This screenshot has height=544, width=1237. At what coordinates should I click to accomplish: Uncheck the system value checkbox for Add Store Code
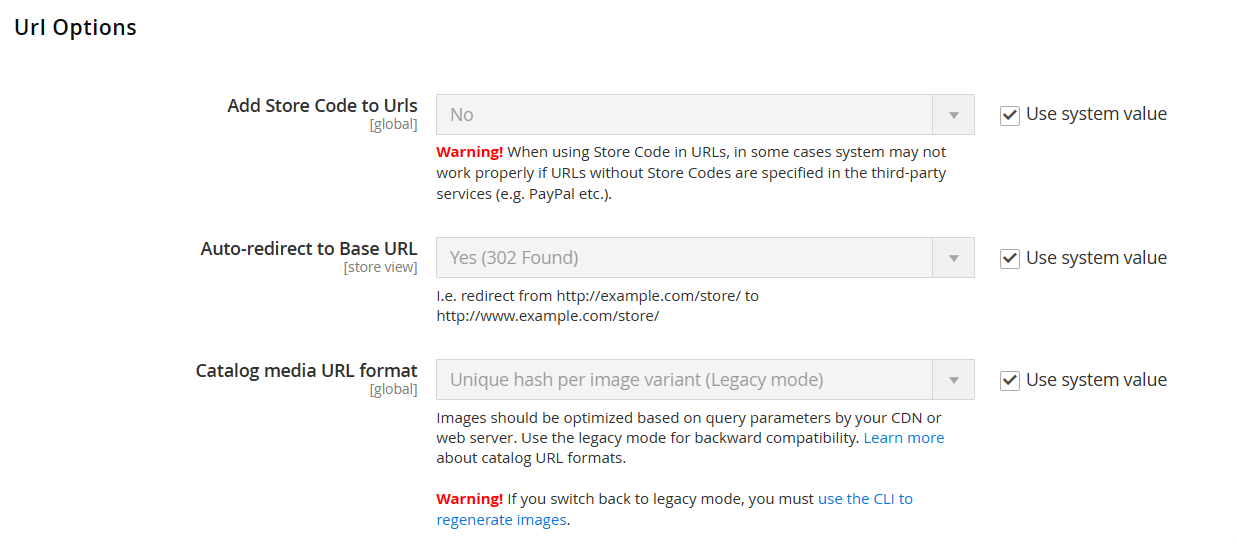point(1010,115)
